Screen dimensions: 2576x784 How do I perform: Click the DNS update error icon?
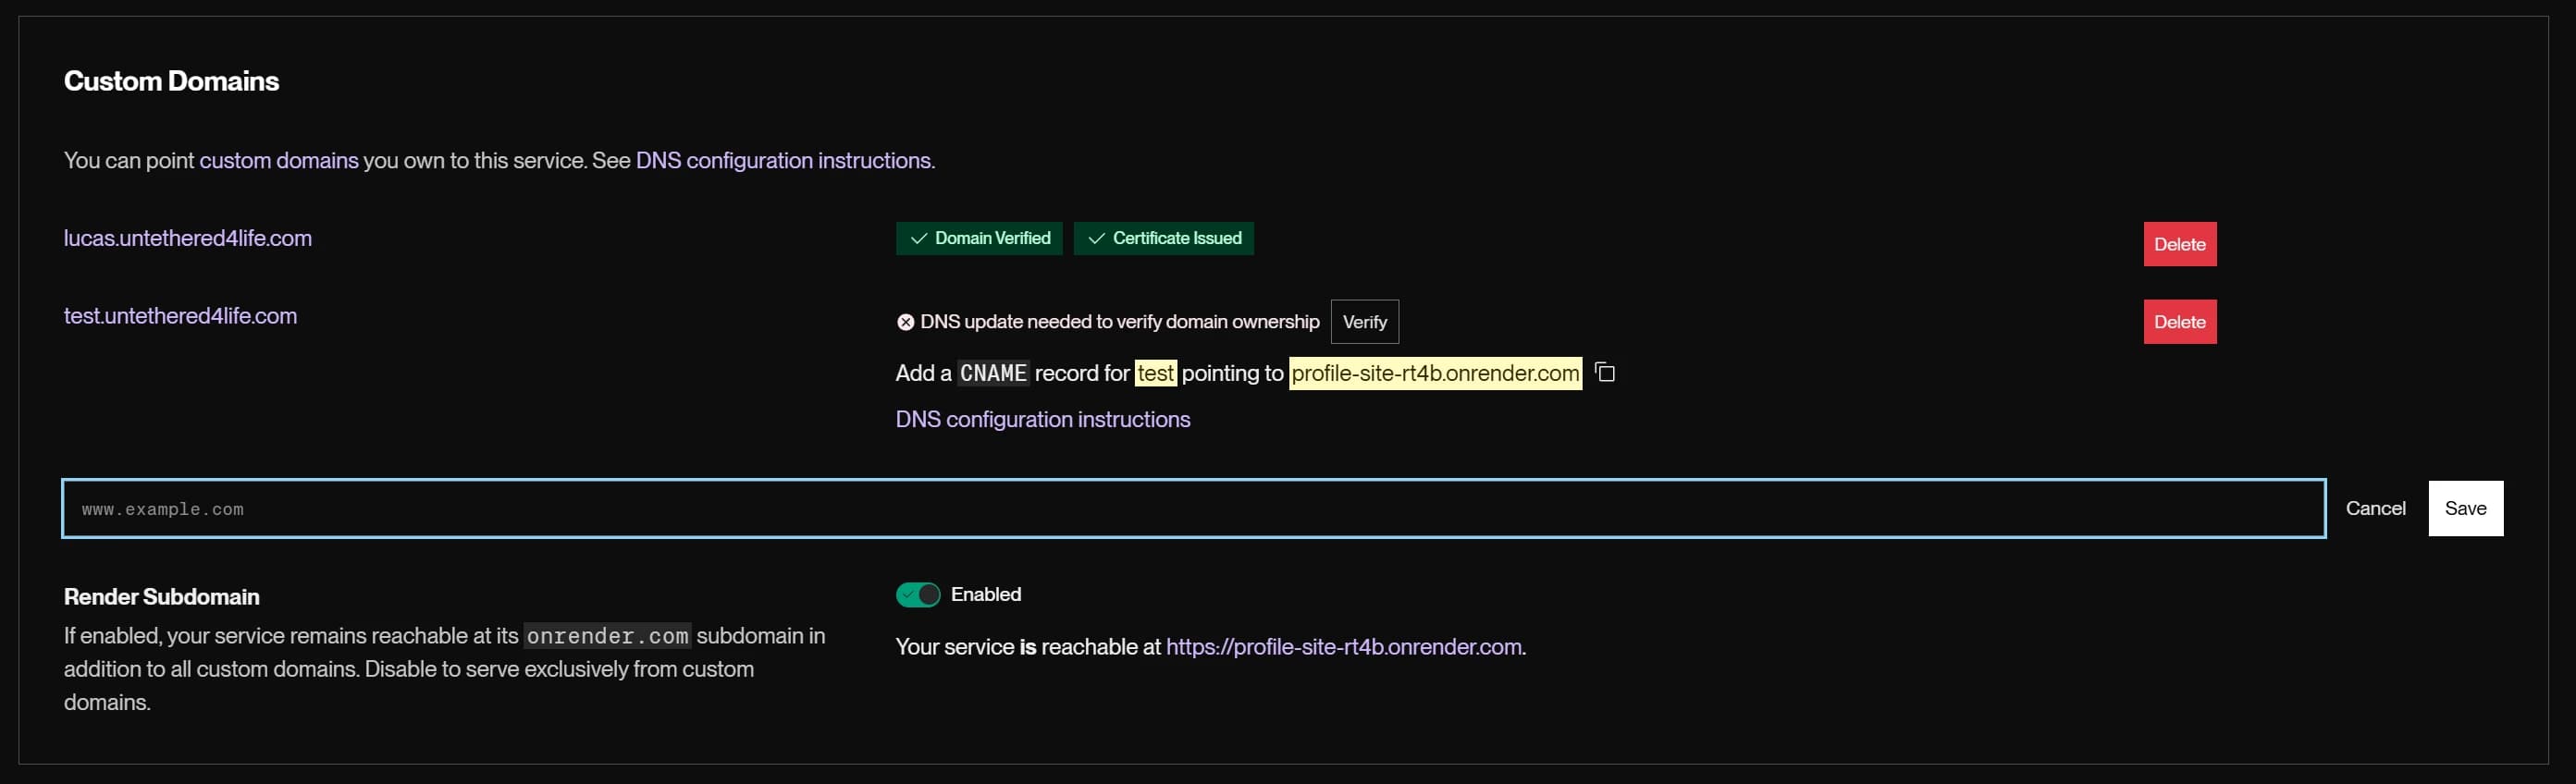pyautogui.click(x=905, y=322)
